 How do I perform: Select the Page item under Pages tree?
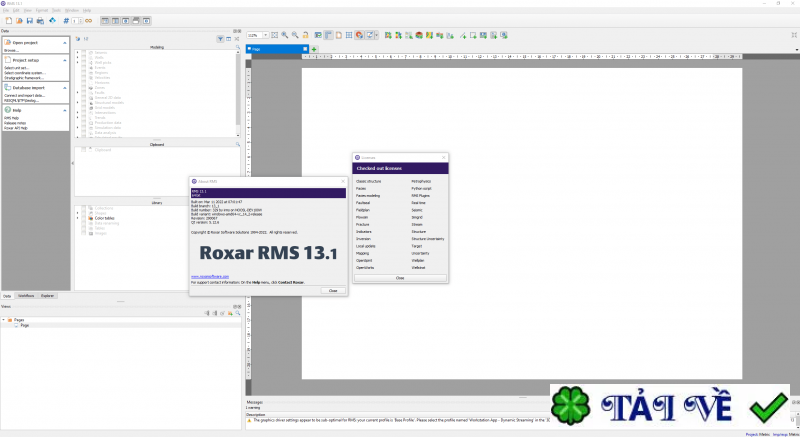point(24,325)
